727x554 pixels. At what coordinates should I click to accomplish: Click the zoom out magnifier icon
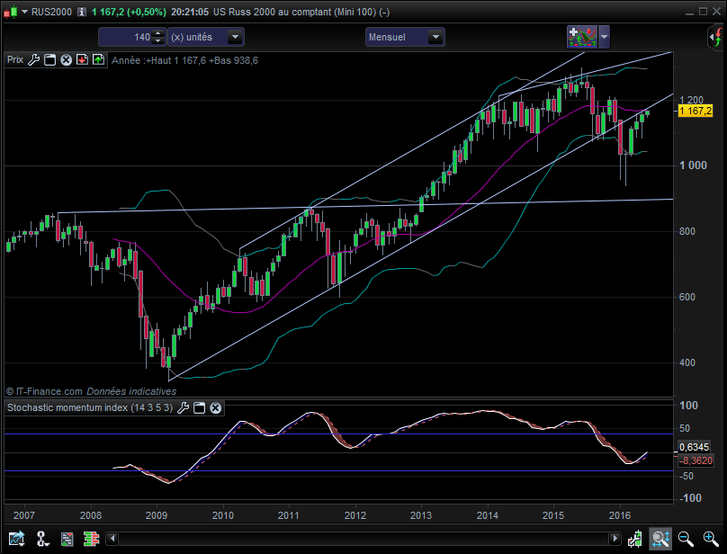point(685,540)
